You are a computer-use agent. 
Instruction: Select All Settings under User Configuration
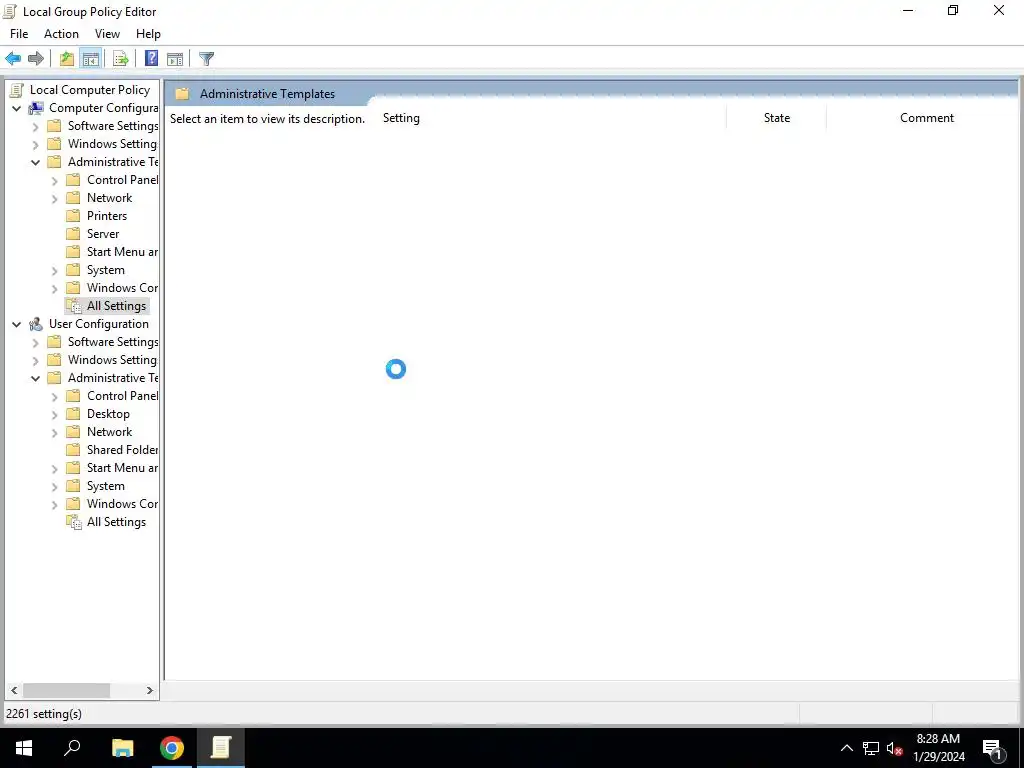[x=116, y=522]
